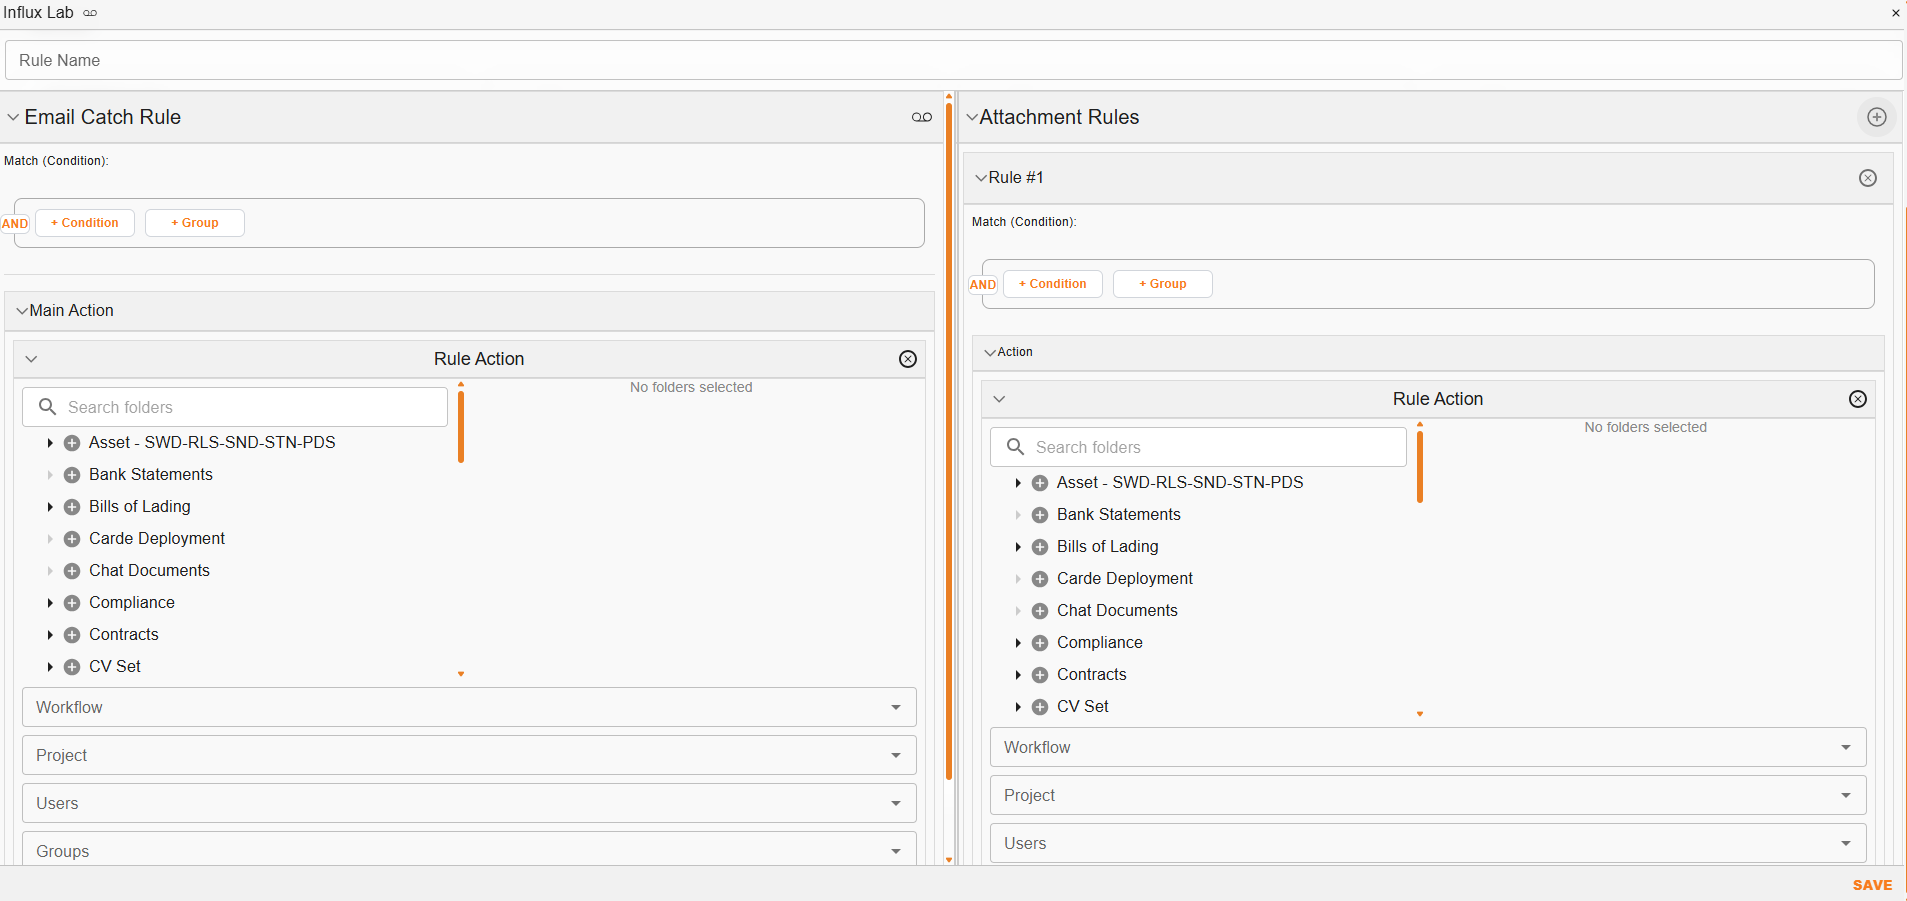The height and width of the screenshot is (901, 1907).
Task: Add a new rule via the plus icon in Attachment Rules
Action: pos(1876,117)
